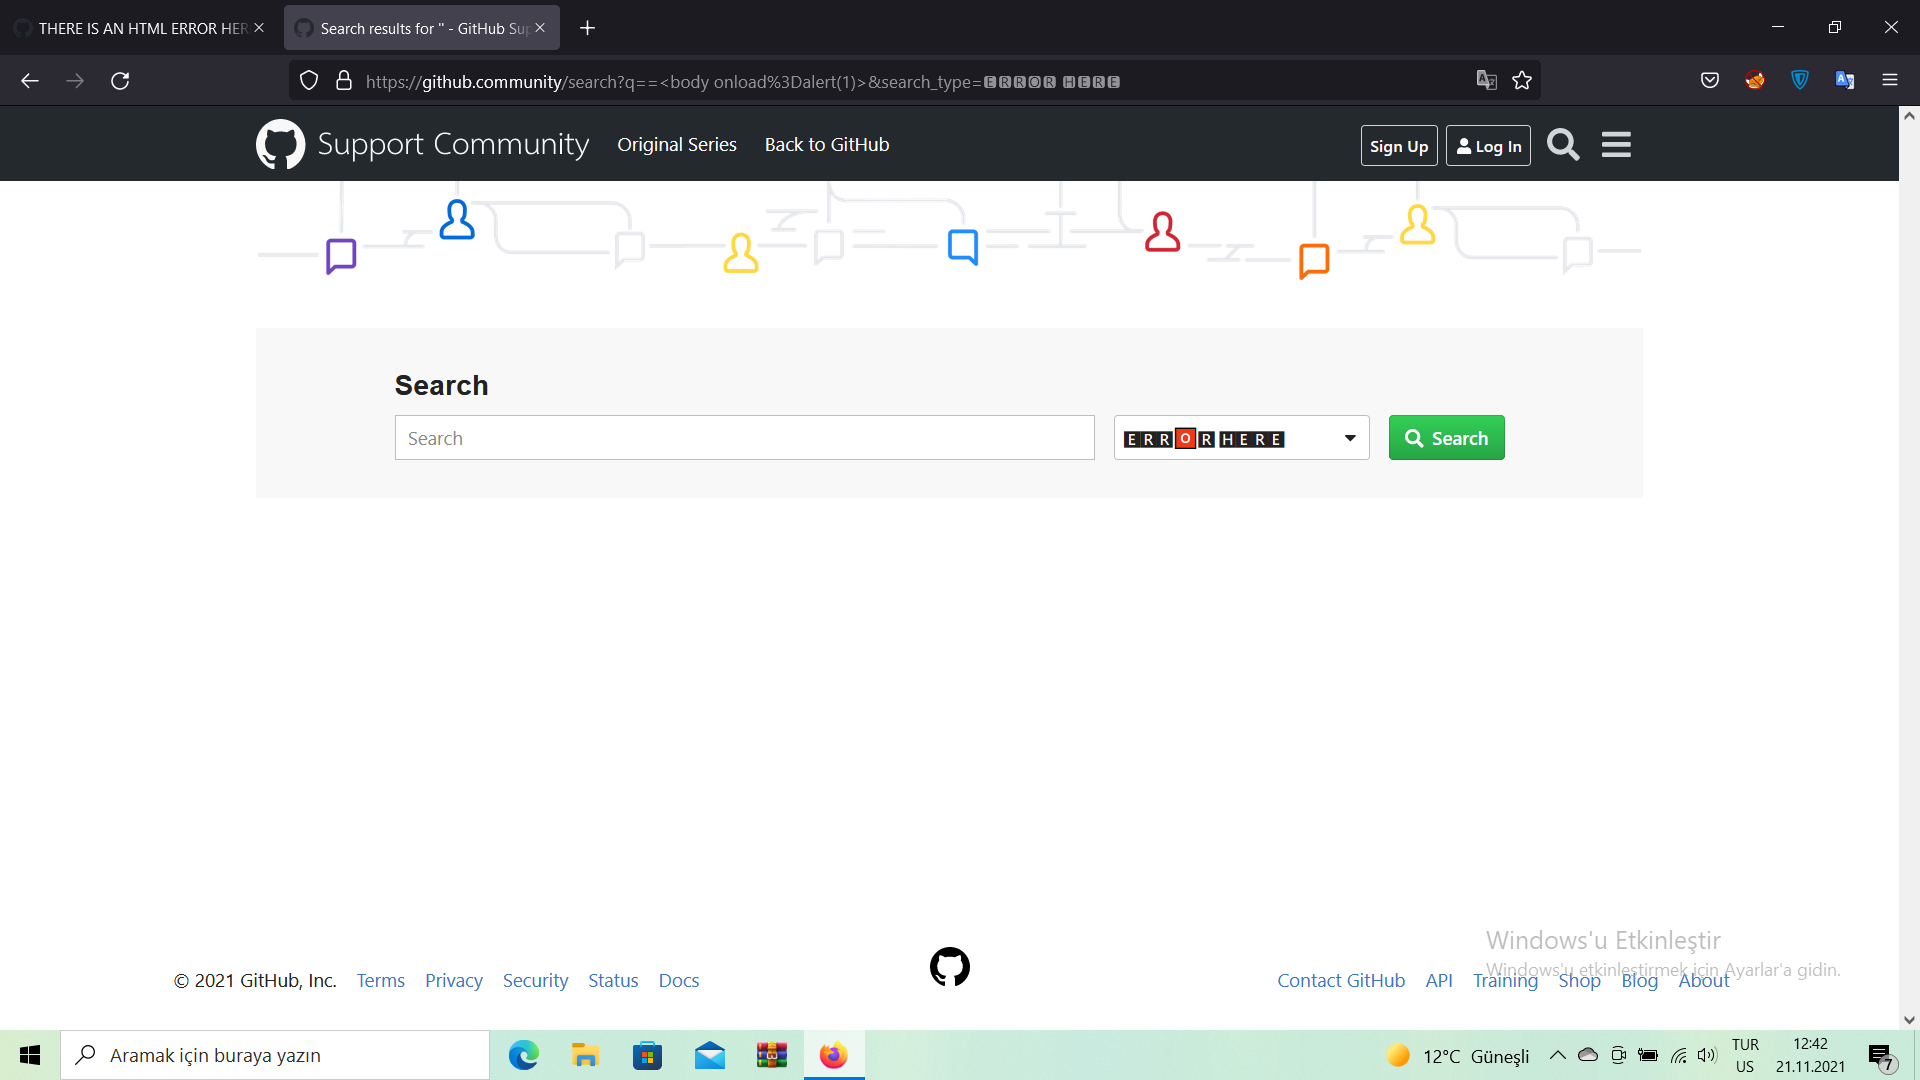Launch Microsoft Edge from the taskbar
The image size is (1920, 1080).
523,1055
